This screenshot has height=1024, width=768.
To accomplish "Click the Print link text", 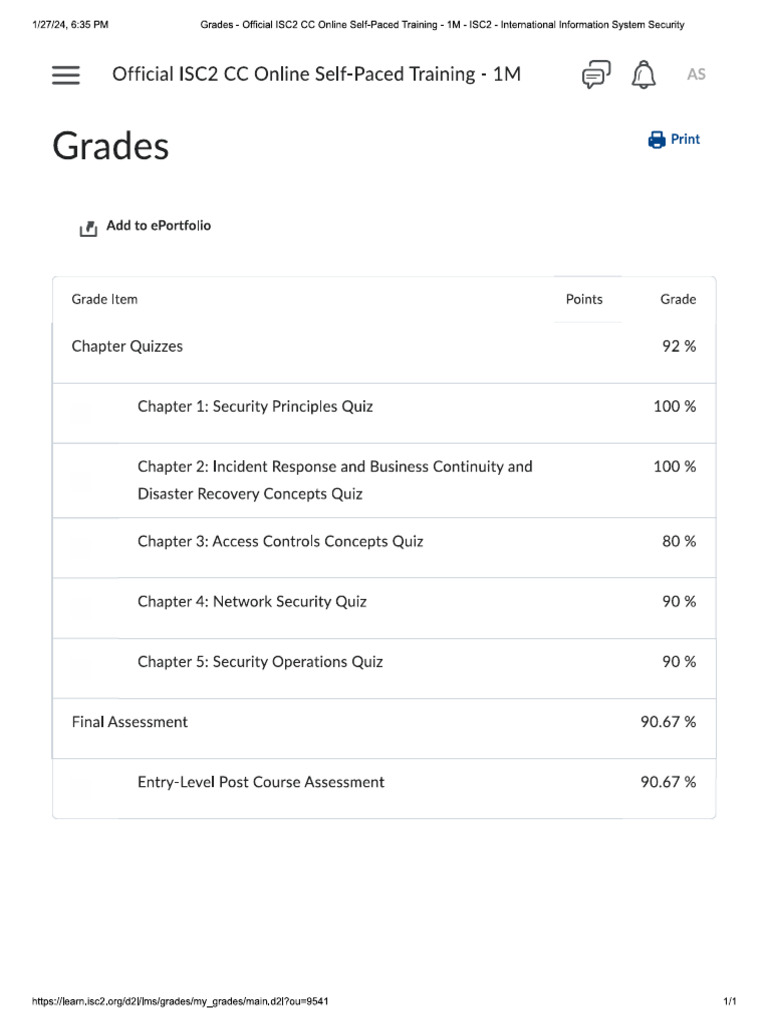I will (685, 139).
